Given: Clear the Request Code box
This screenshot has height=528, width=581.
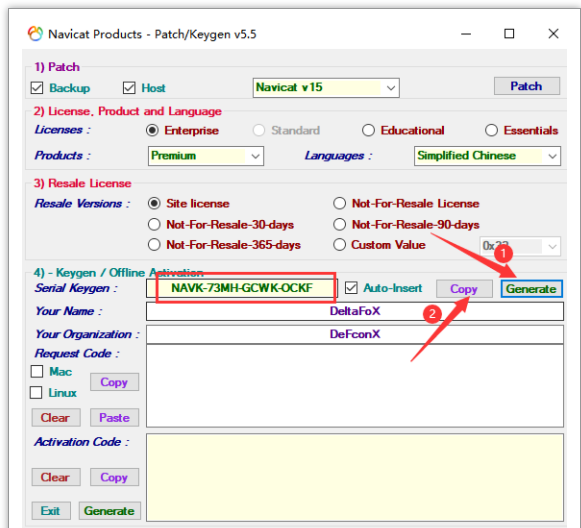Looking at the screenshot, I should (x=56, y=418).
